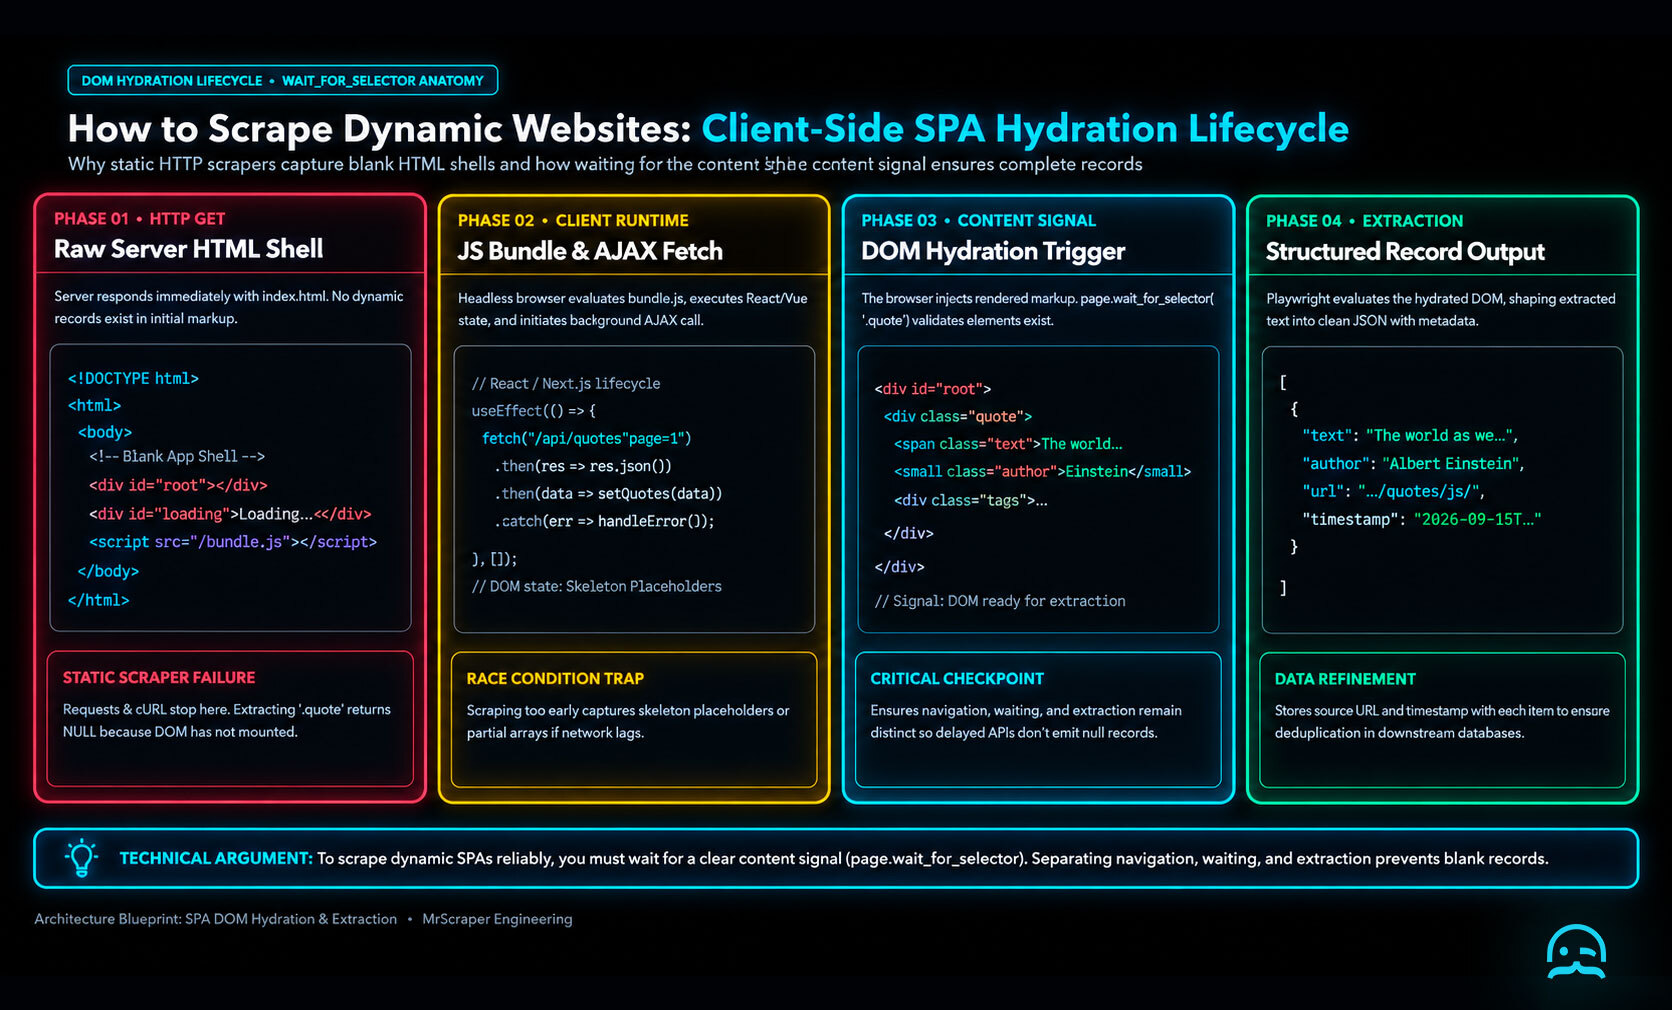
Task: Click the '"timestamp": "2026-09-15T..."' JSON line
Action: 1421,520
